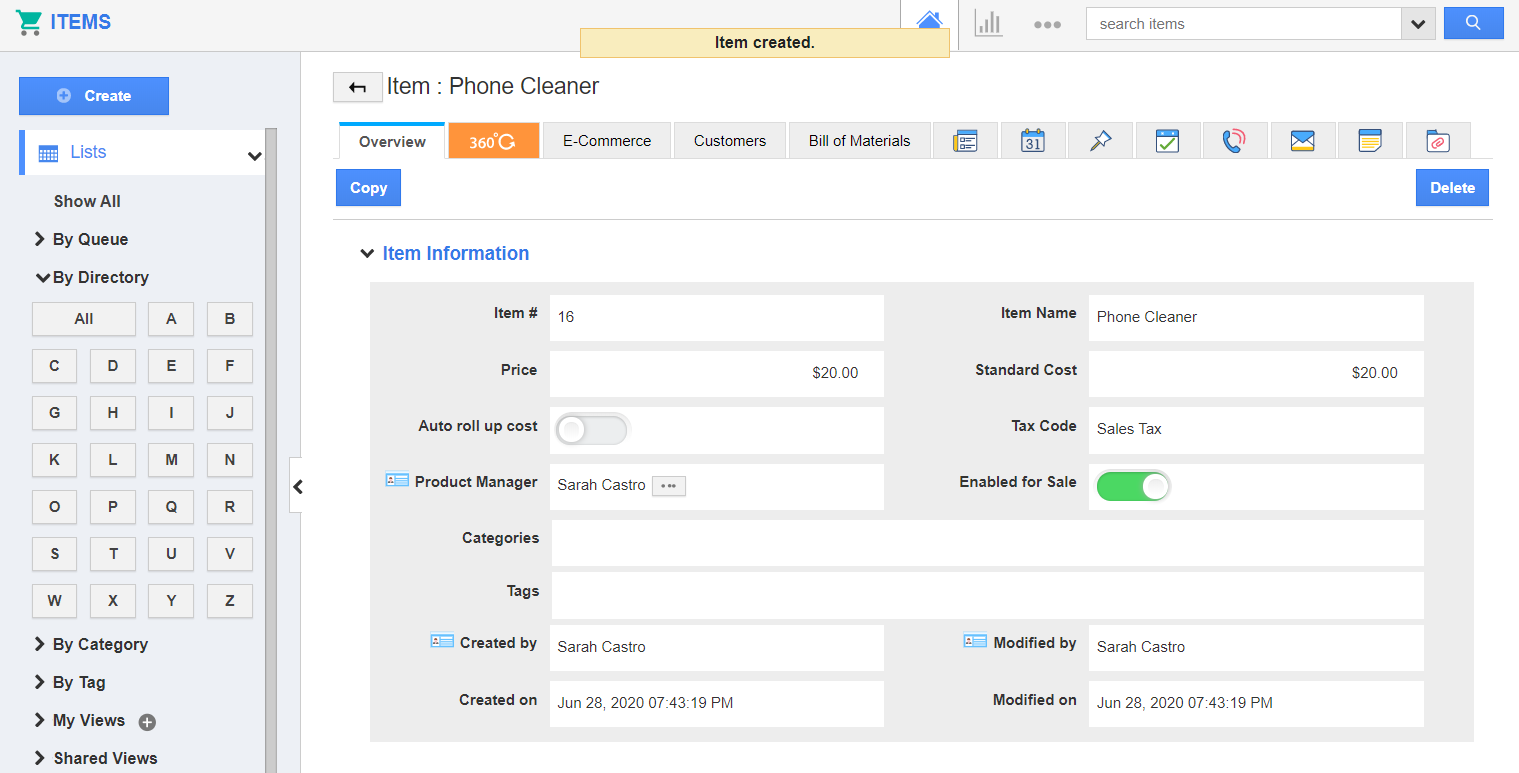Turn off the Enabled for Sale toggle
The width and height of the screenshot is (1519, 773).
point(1133,487)
